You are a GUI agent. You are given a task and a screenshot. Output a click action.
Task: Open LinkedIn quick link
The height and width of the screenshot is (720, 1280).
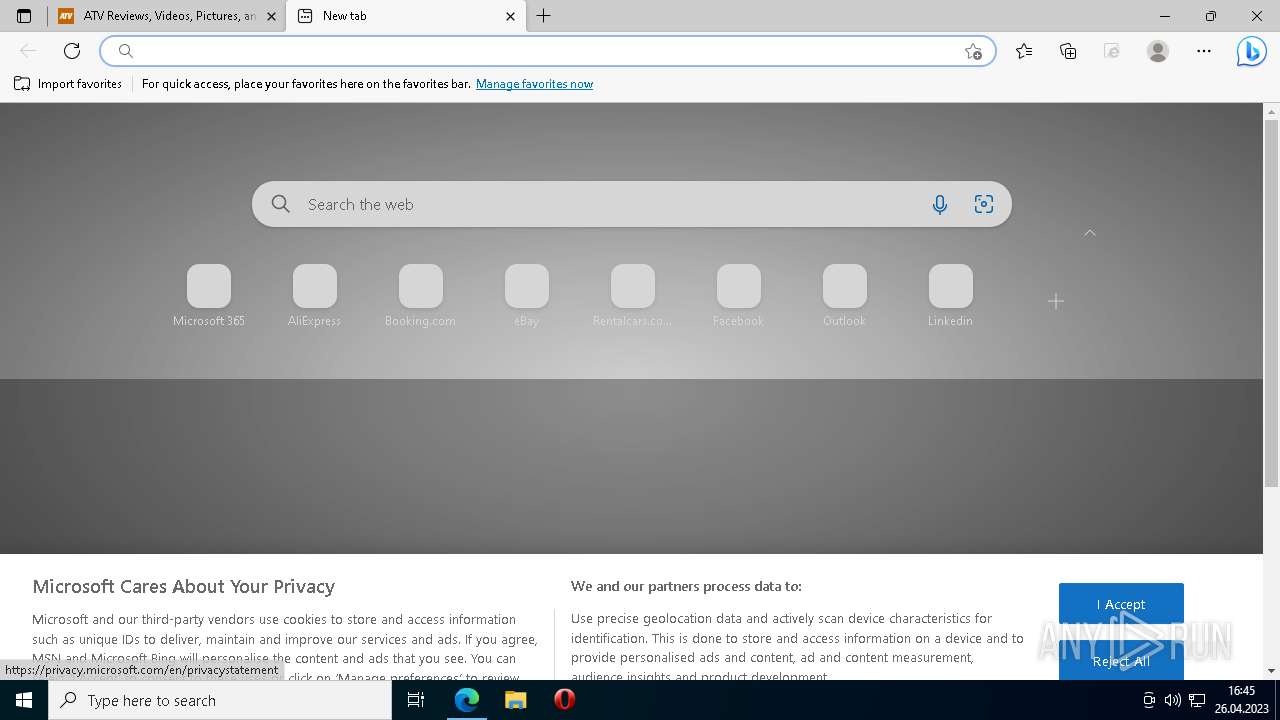[951, 296]
